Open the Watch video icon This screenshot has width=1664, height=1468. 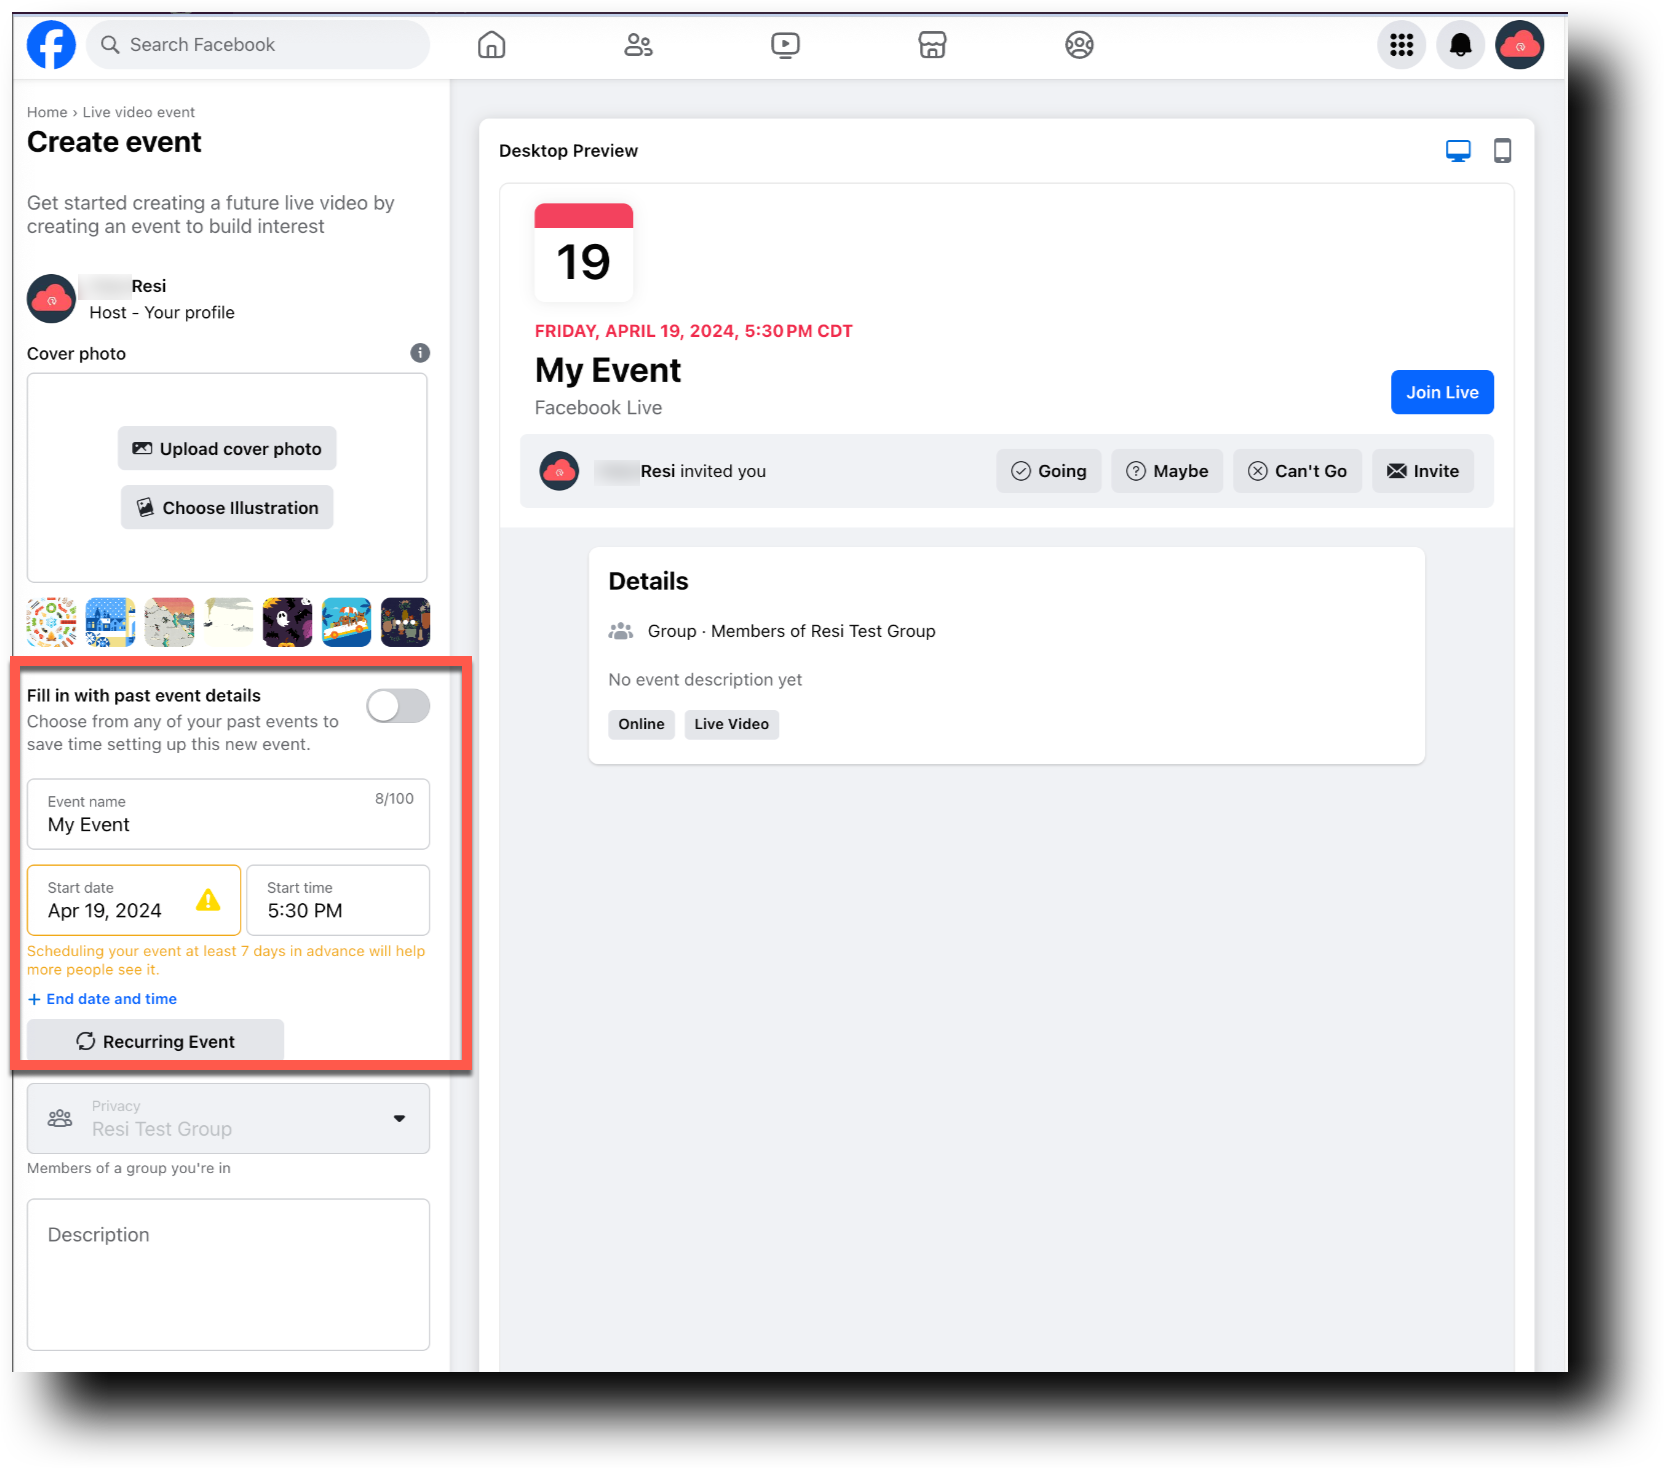pyautogui.click(x=786, y=44)
